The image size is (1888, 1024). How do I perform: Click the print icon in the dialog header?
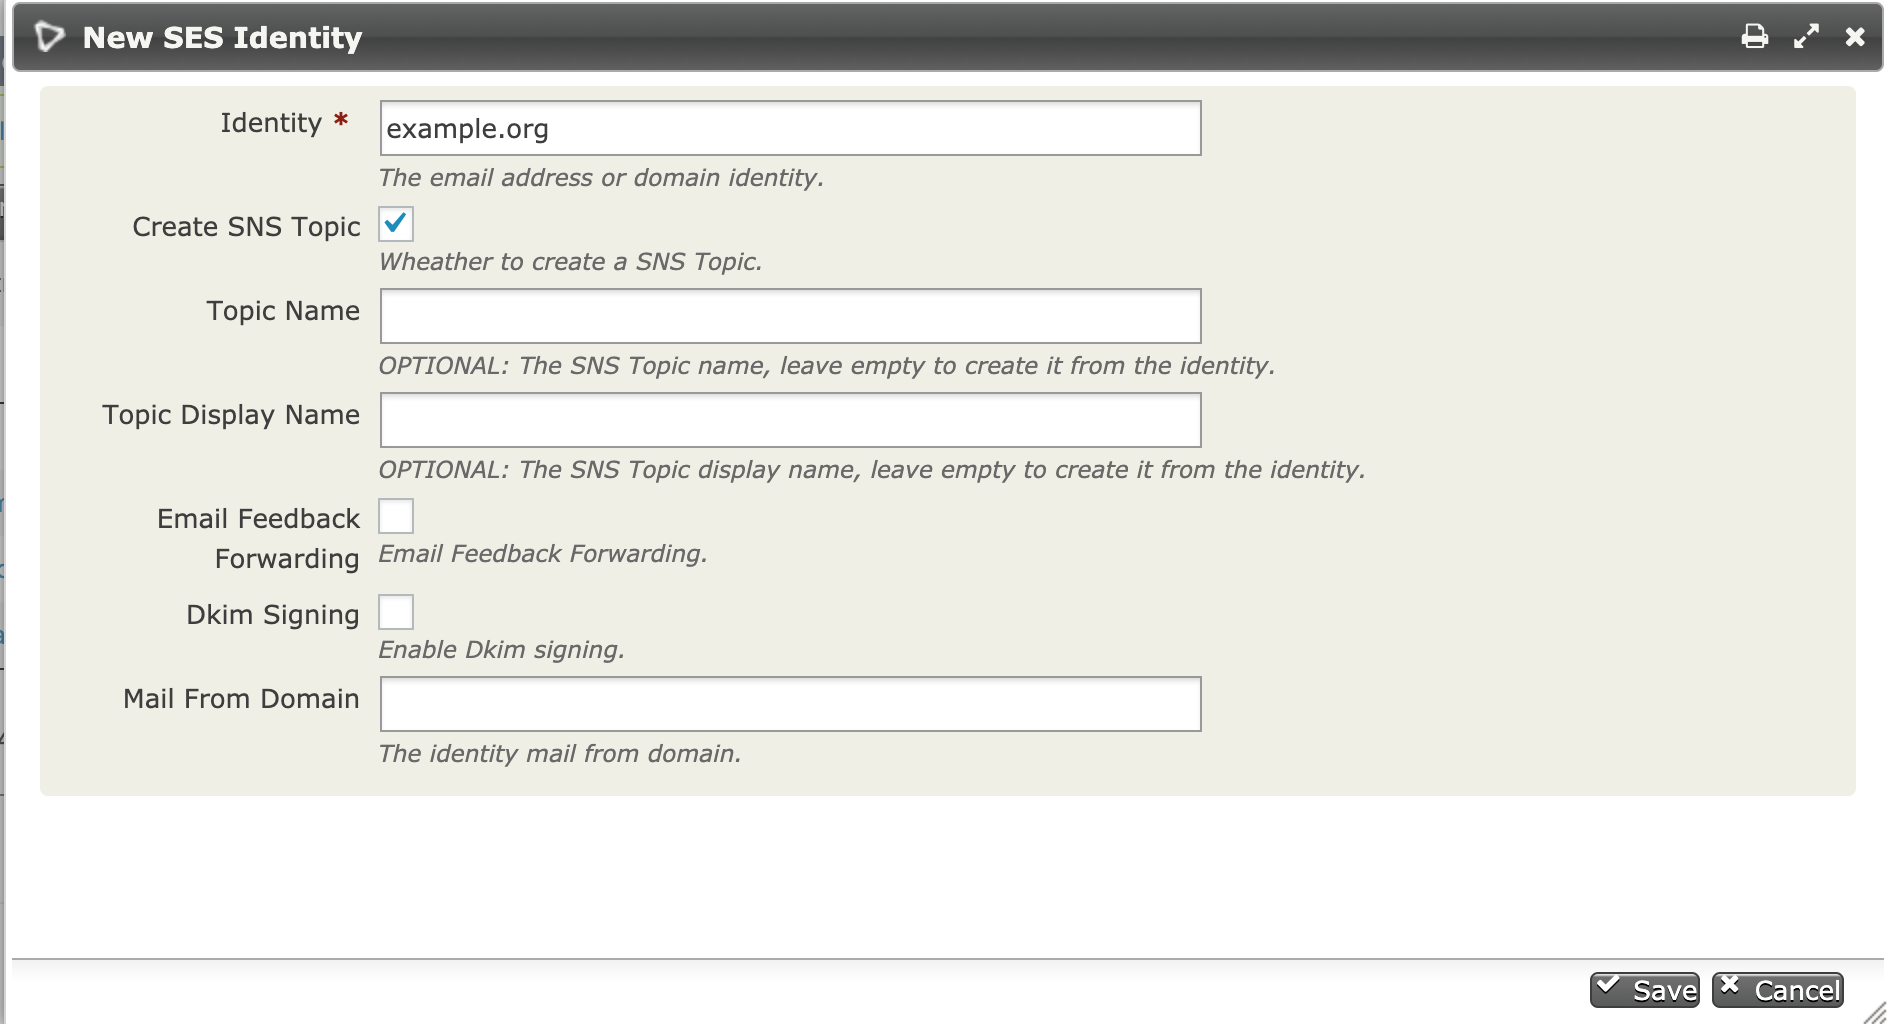(x=1754, y=37)
